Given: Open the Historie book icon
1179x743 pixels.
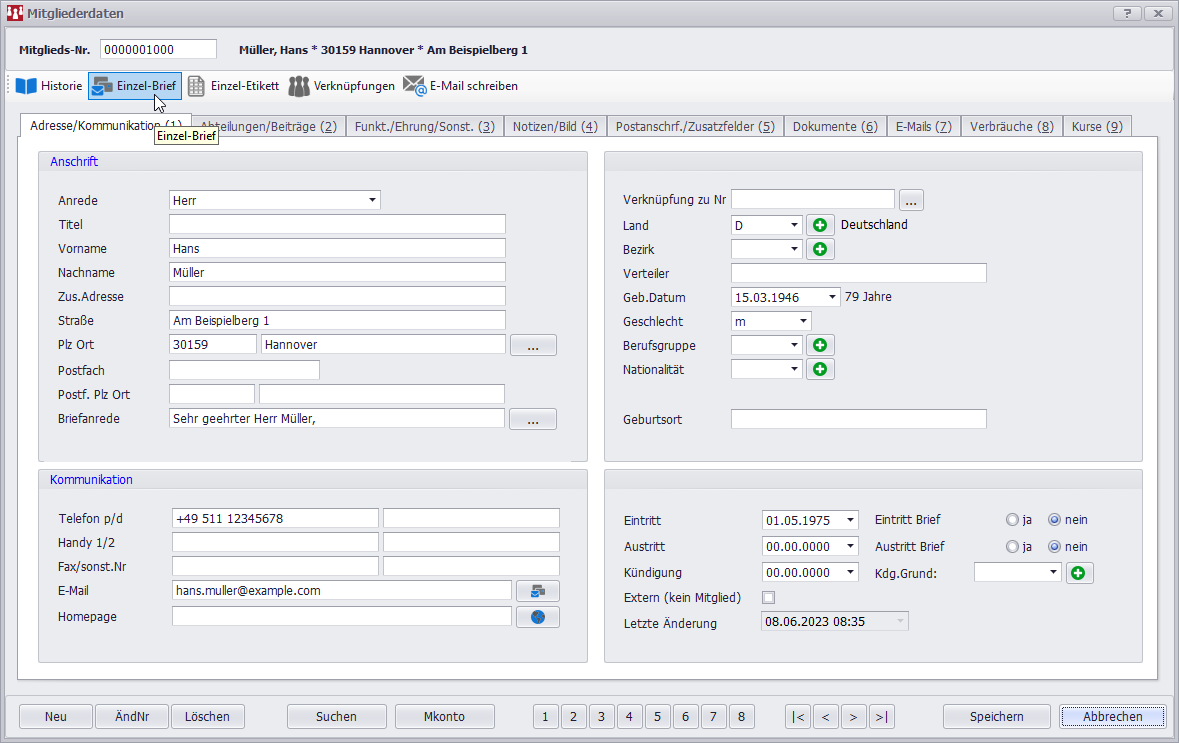Looking at the screenshot, I should pos(26,86).
